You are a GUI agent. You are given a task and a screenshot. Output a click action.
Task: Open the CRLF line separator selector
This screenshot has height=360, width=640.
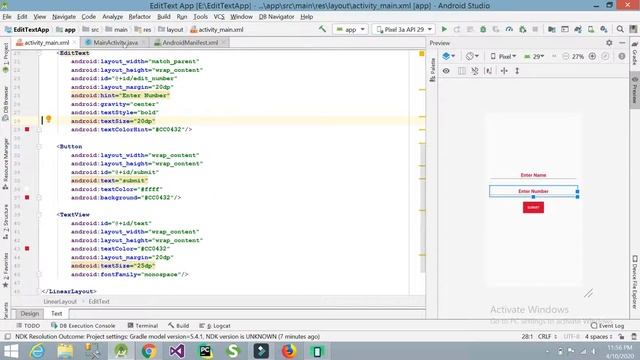547,337
